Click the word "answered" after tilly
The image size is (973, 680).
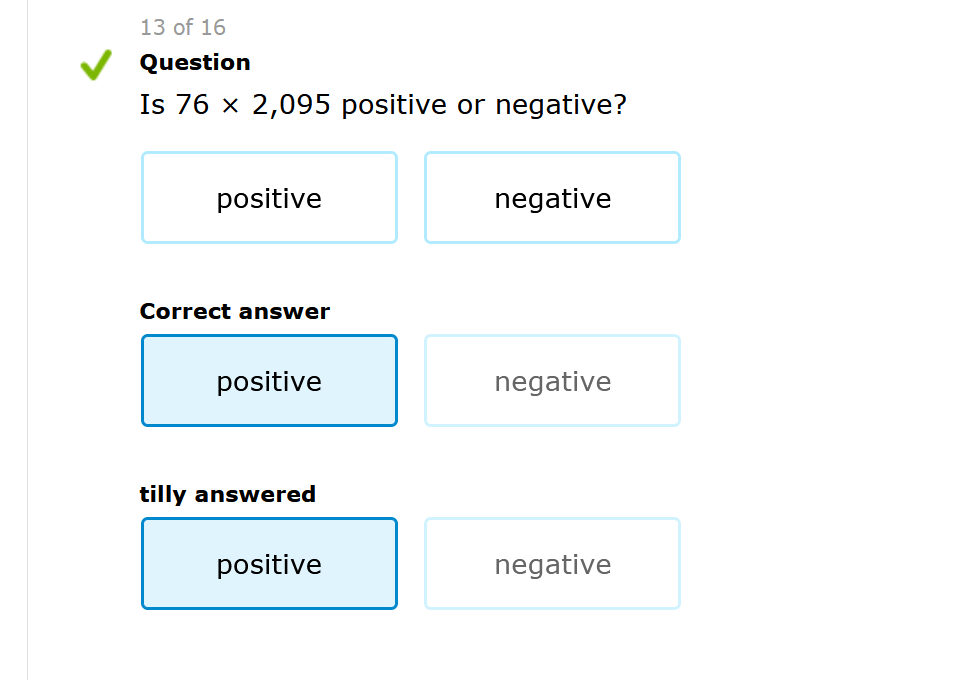254,494
